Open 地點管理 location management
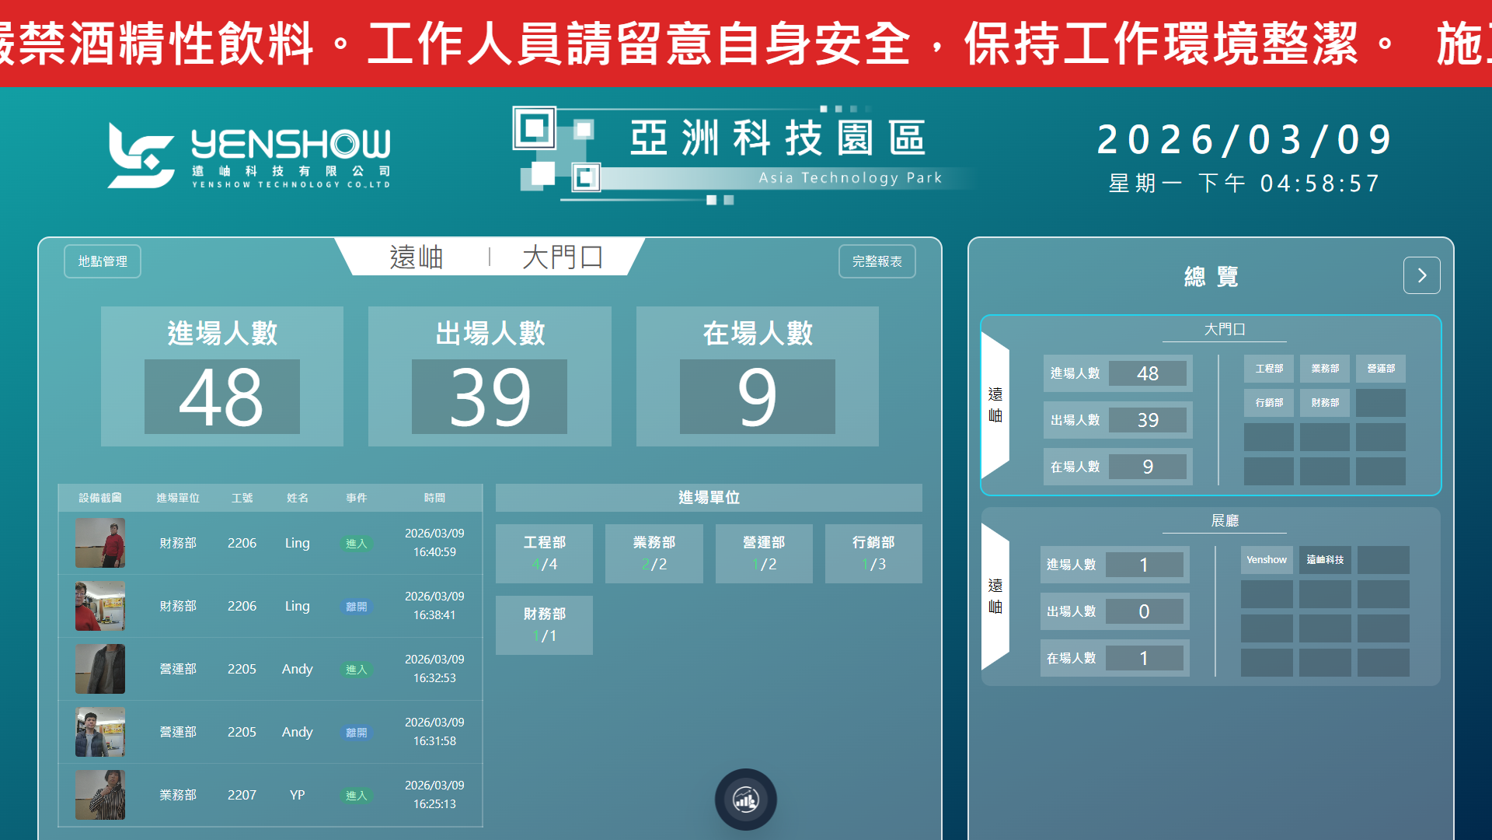This screenshot has height=840, width=1492. click(x=103, y=262)
